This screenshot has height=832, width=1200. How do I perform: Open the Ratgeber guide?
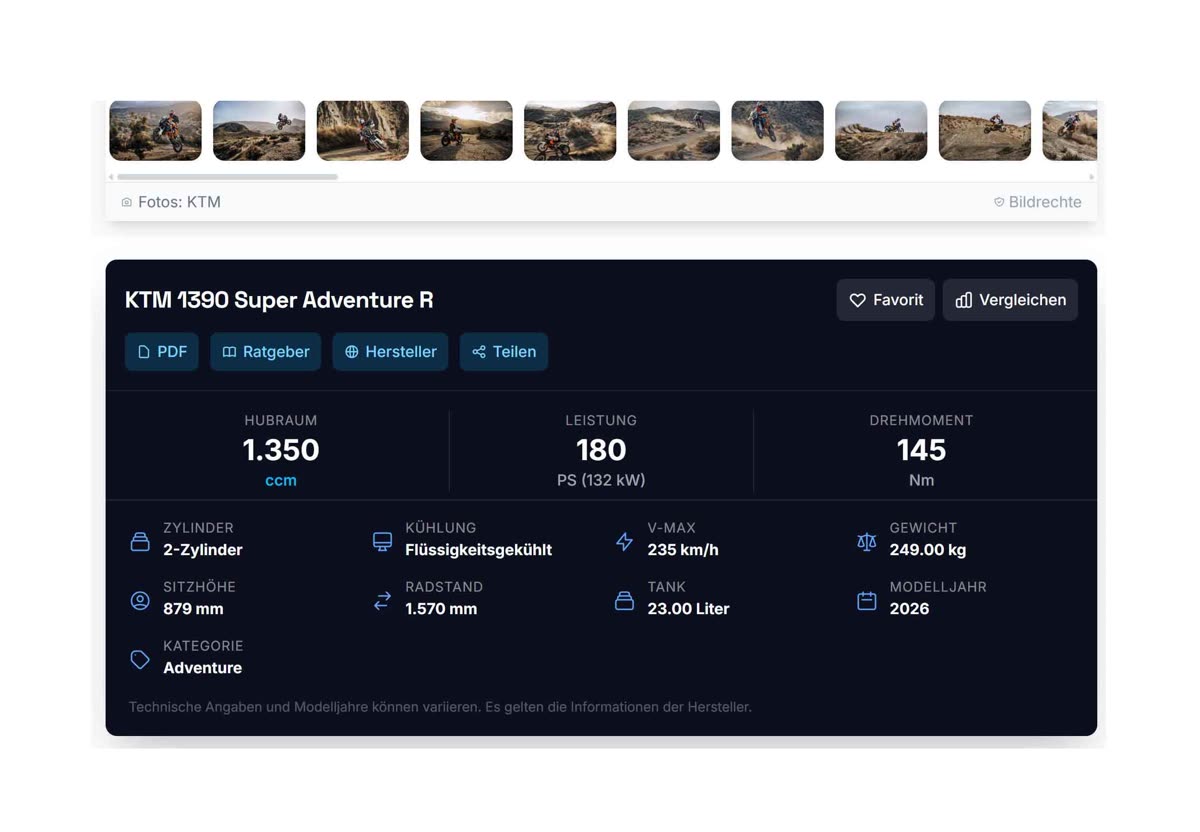tap(265, 352)
